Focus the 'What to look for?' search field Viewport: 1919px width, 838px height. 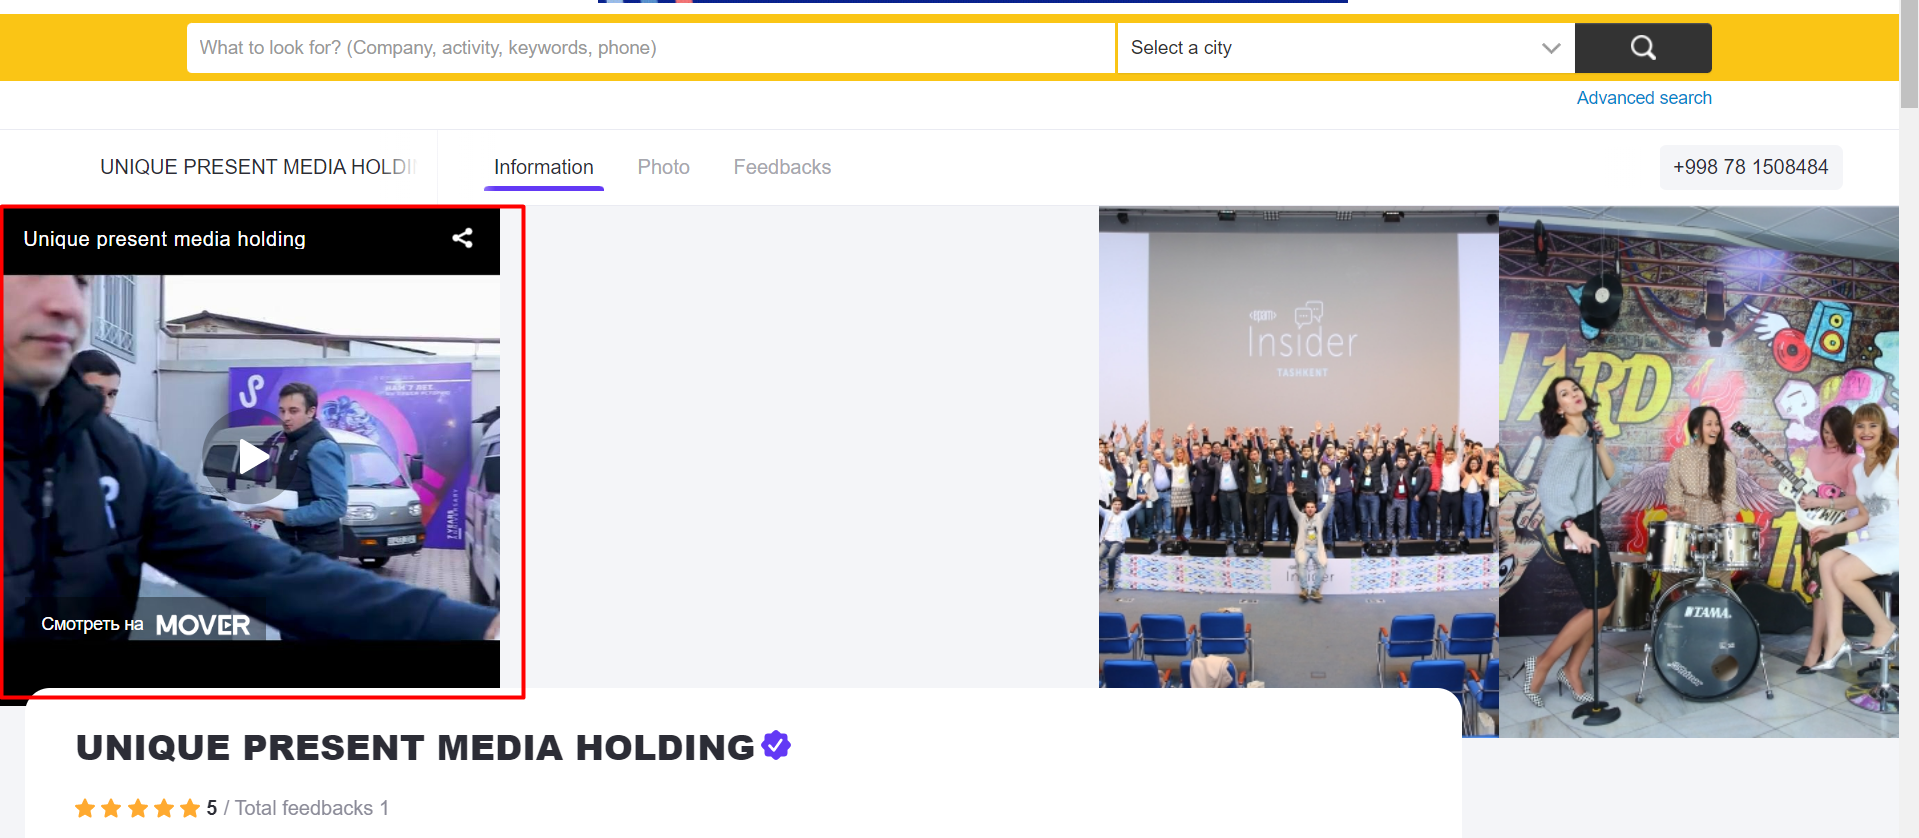[x=651, y=48]
